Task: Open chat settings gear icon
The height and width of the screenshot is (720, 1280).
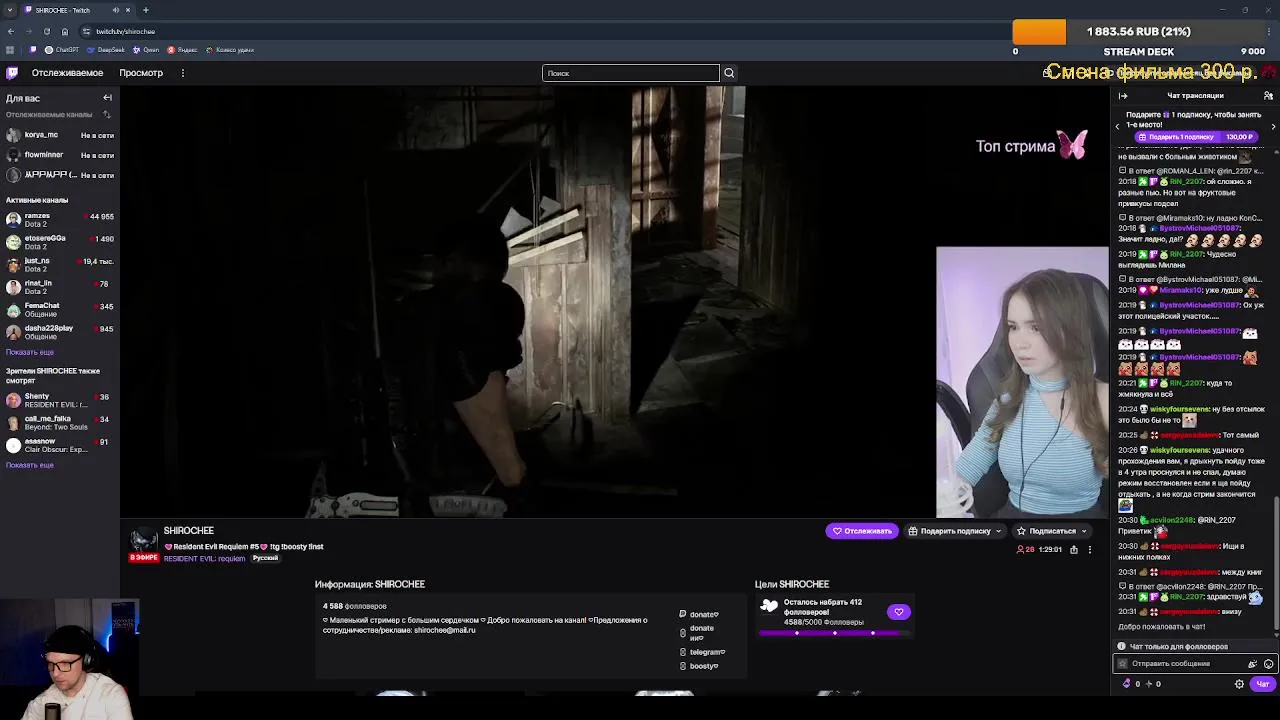Action: pos(1239,684)
